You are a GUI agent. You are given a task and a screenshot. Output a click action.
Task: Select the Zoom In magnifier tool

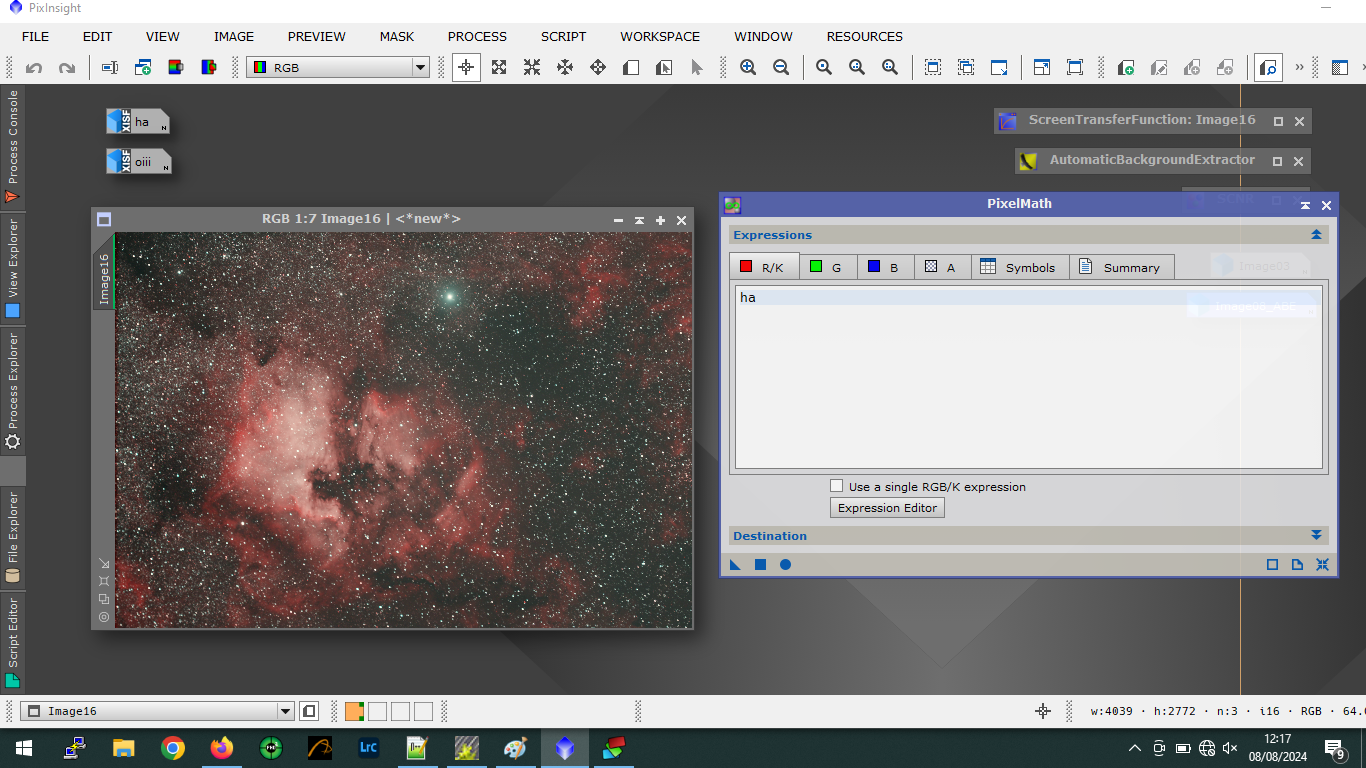748,67
